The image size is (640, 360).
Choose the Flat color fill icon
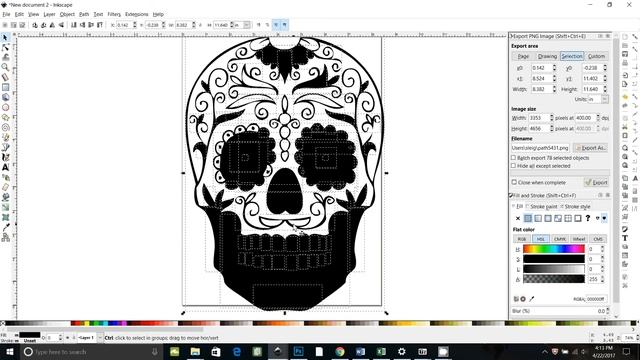[x=528, y=218]
